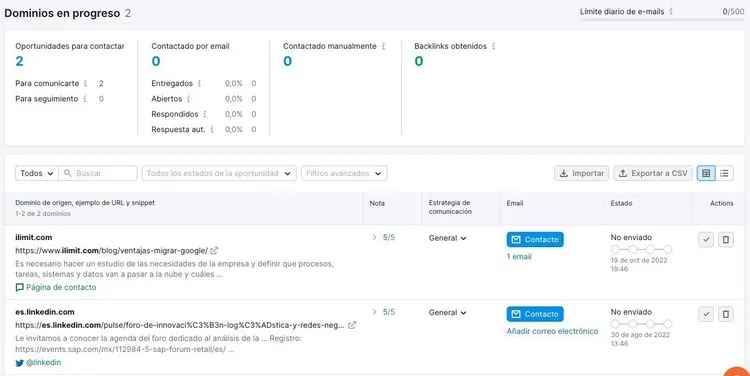The height and width of the screenshot is (376, 750).
Task: Delete the ilimit.com row with trash icon
Action: click(x=726, y=239)
